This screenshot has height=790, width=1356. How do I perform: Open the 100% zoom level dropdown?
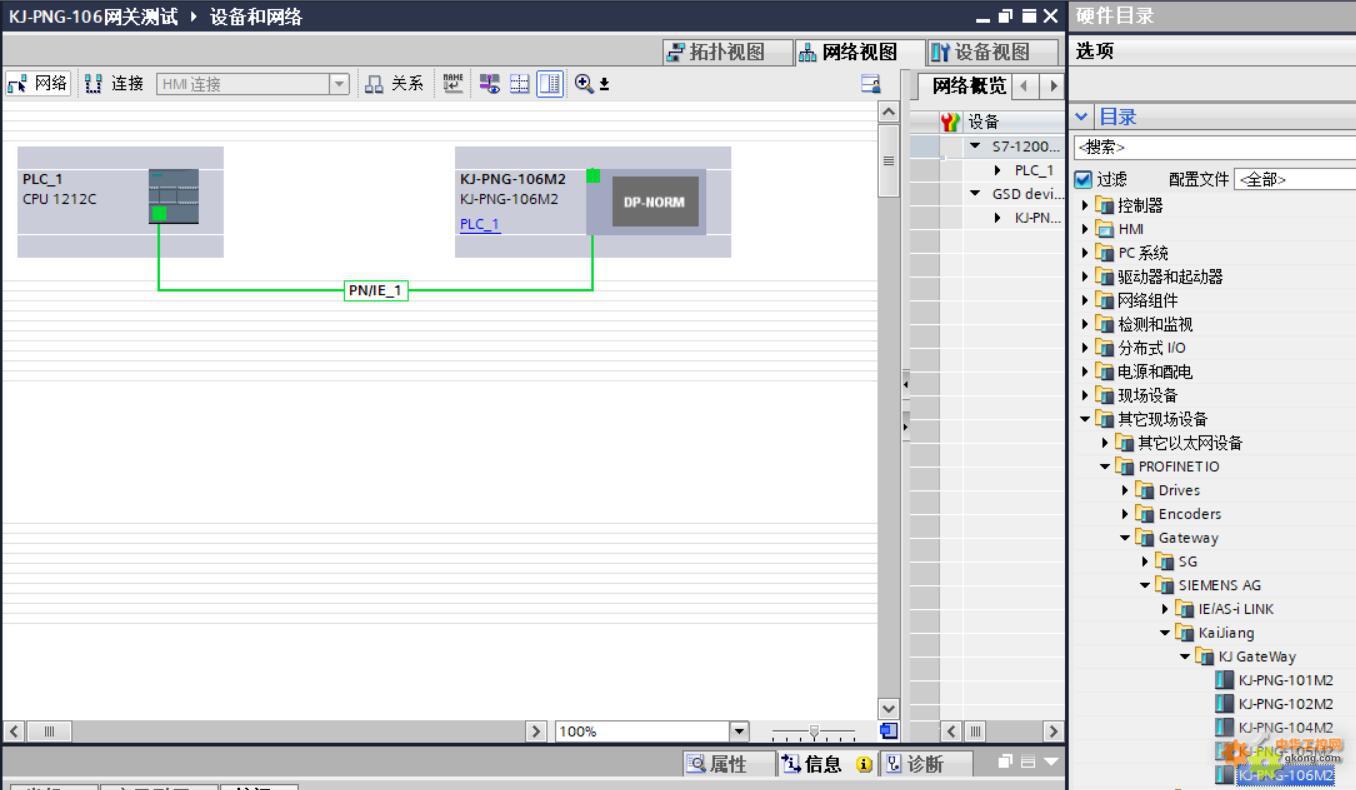click(740, 732)
